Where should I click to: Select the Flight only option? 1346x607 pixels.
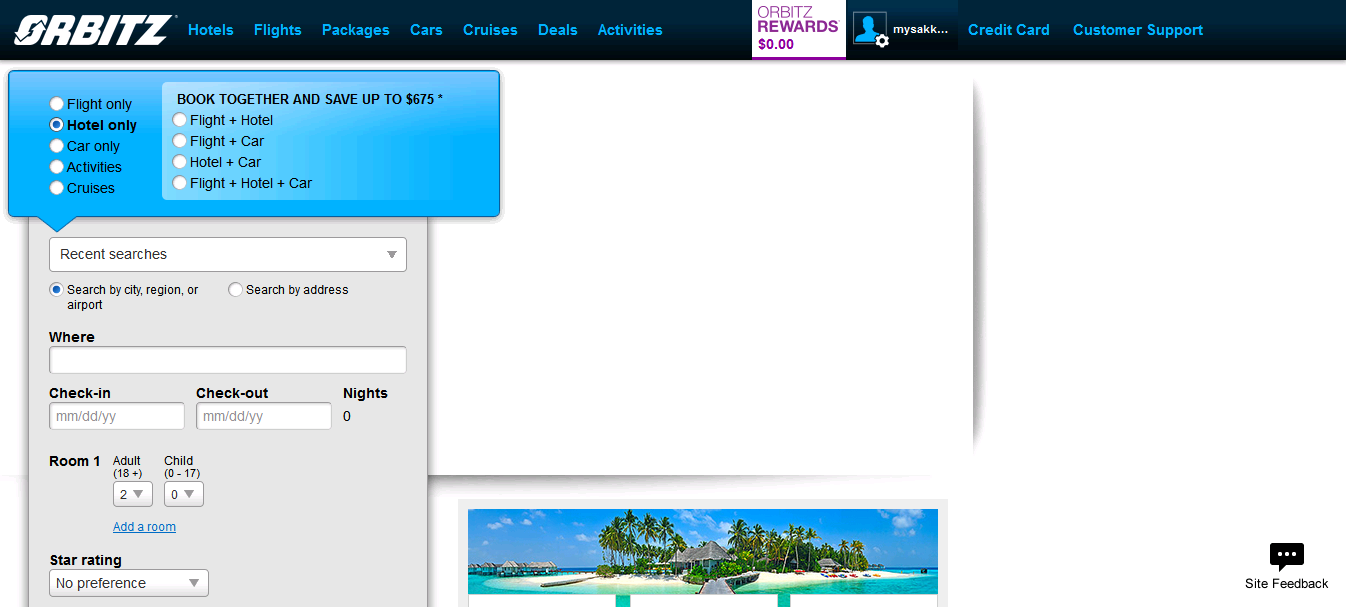click(x=57, y=104)
